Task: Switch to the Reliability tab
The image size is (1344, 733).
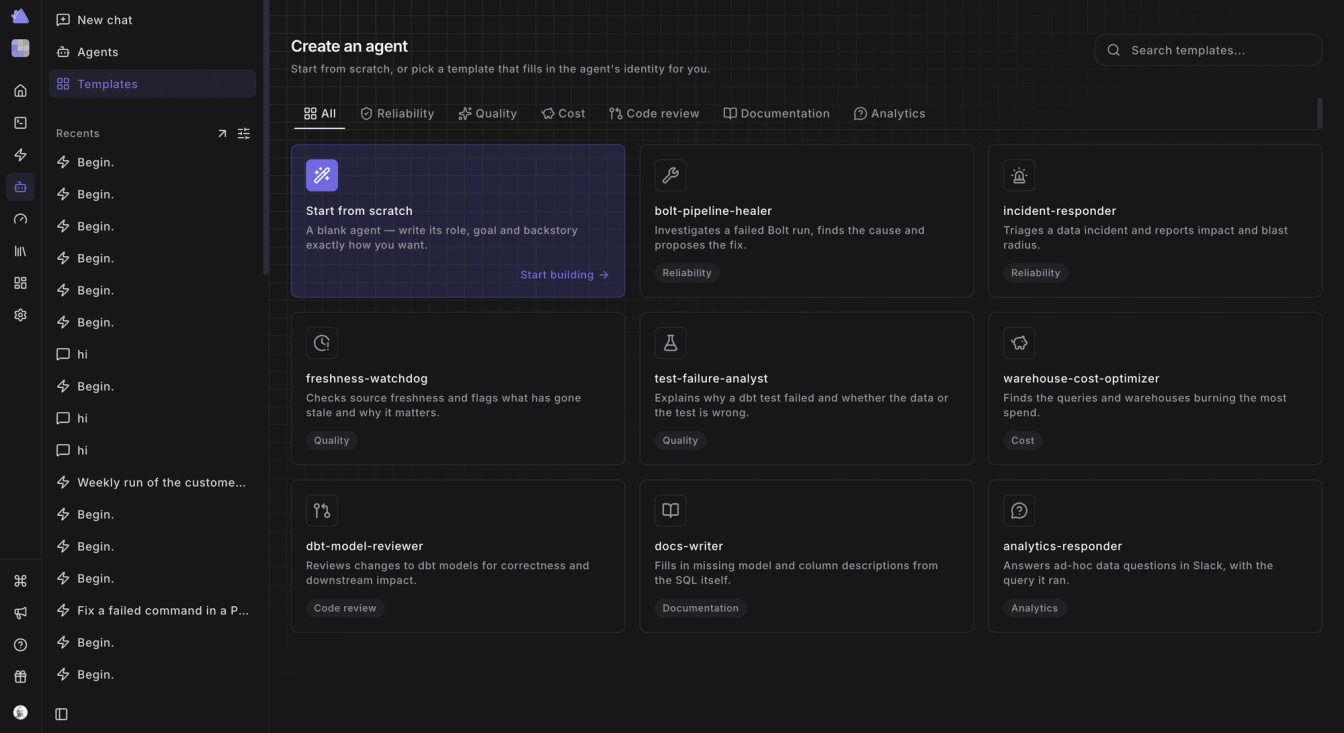Action: tap(397, 114)
